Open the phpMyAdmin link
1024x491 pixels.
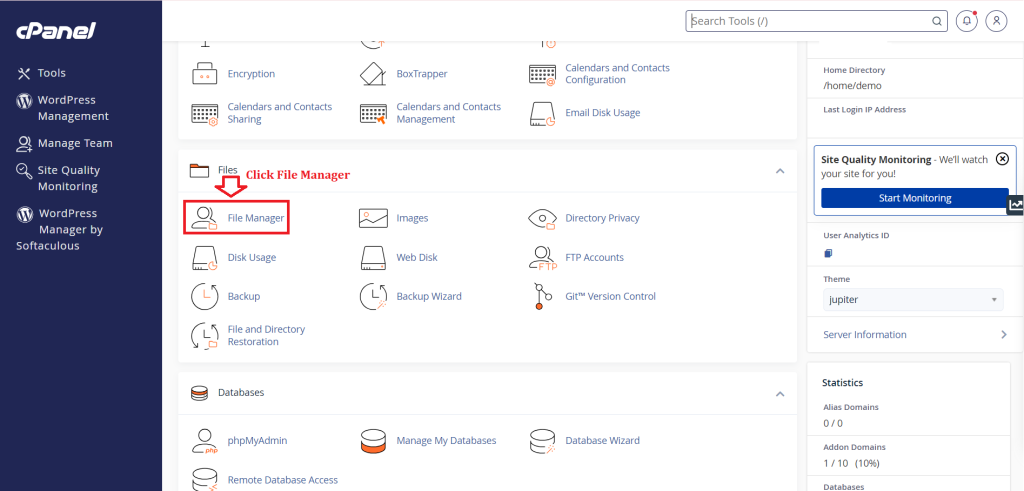pyautogui.click(x=257, y=441)
